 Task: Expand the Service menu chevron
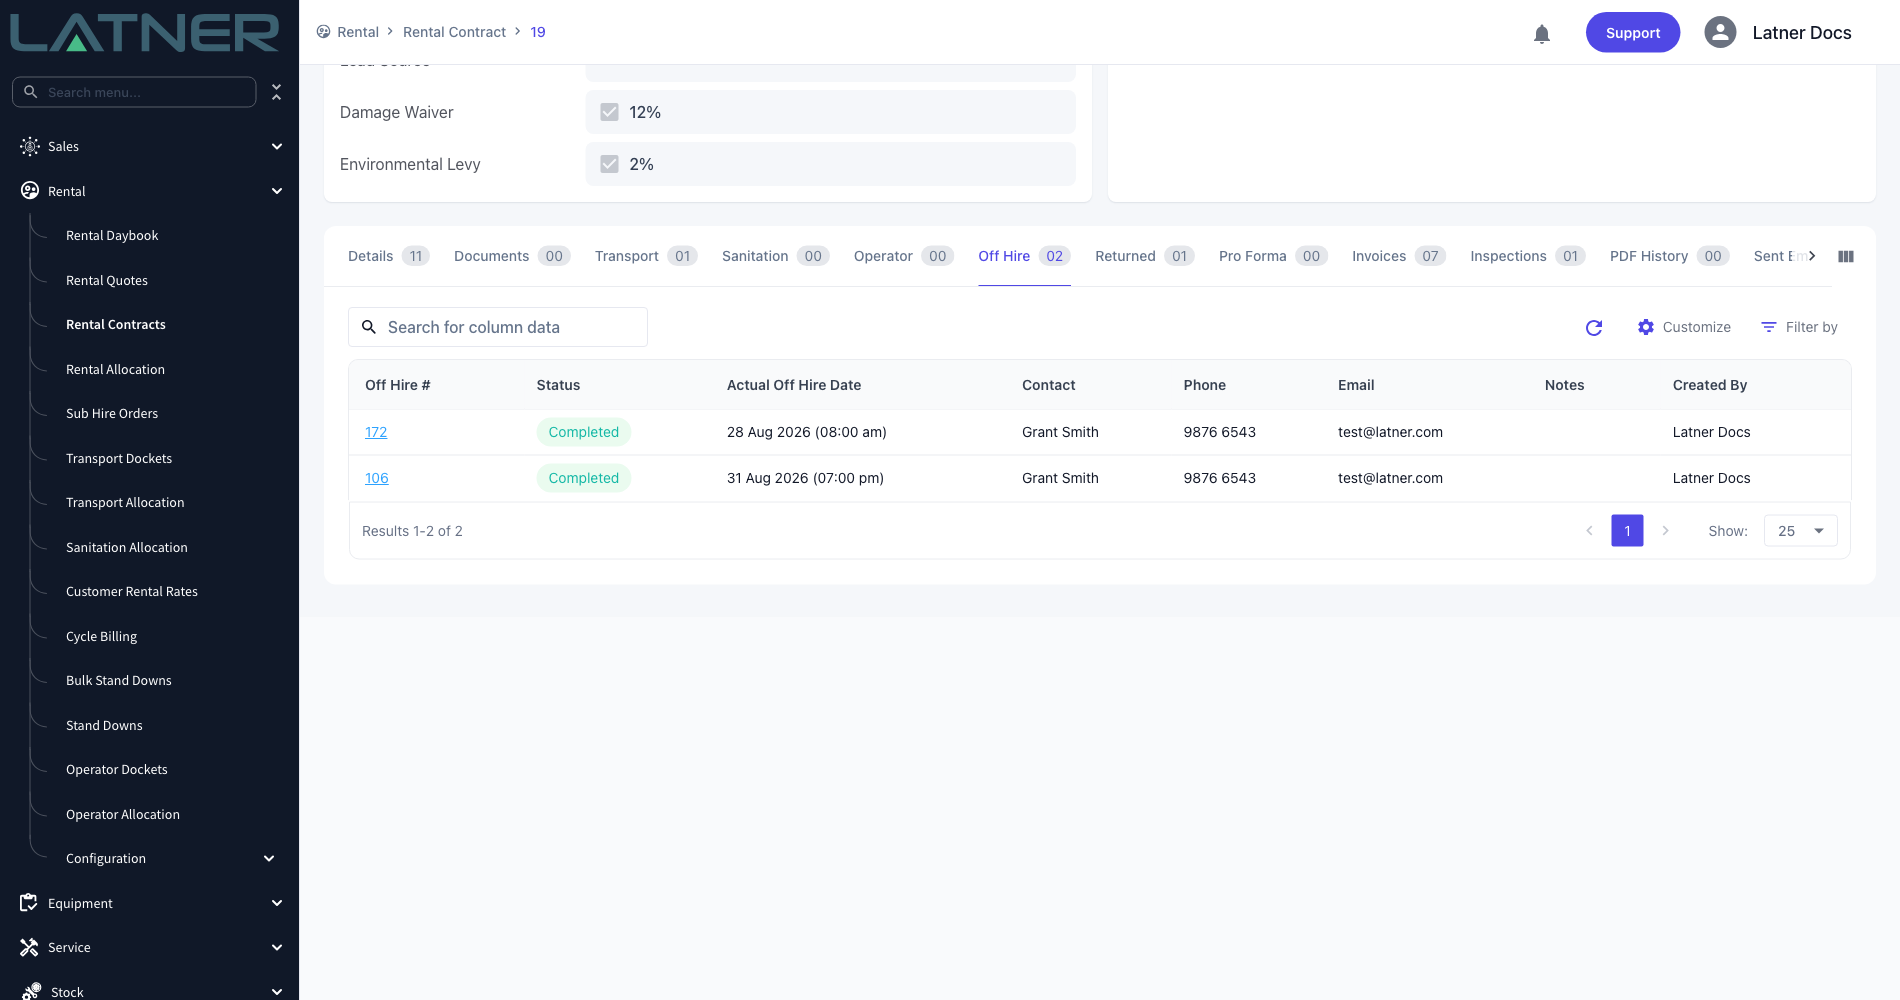(277, 947)
